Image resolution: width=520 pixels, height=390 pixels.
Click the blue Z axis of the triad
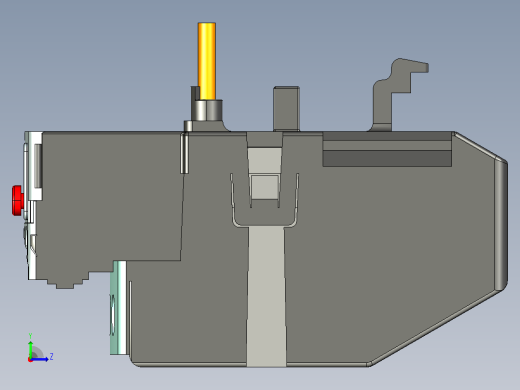40,359
